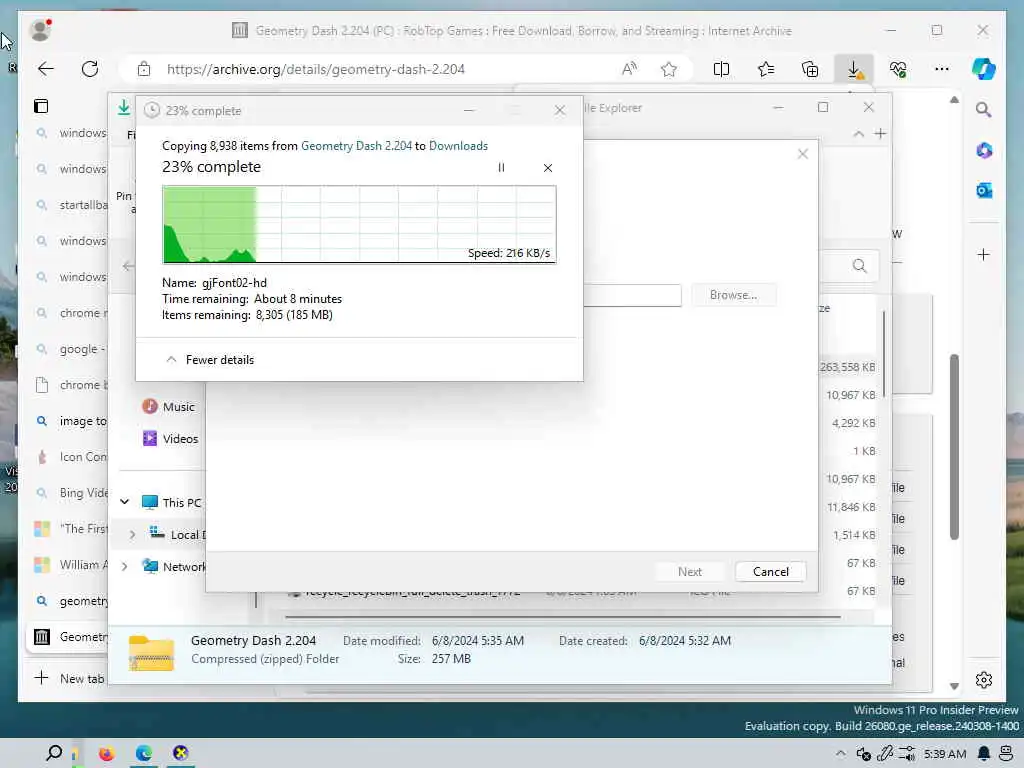Open the Downloads destination link
Screen dimensions: 1024x768
pos(458,146)
